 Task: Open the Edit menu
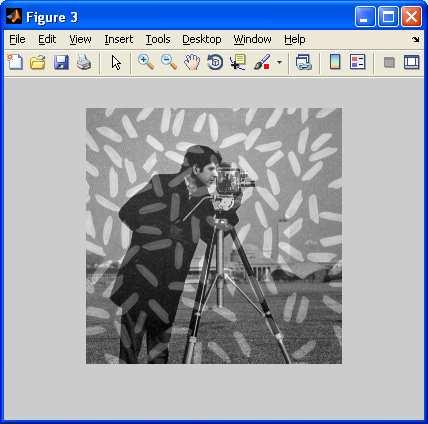click(47, 39)
